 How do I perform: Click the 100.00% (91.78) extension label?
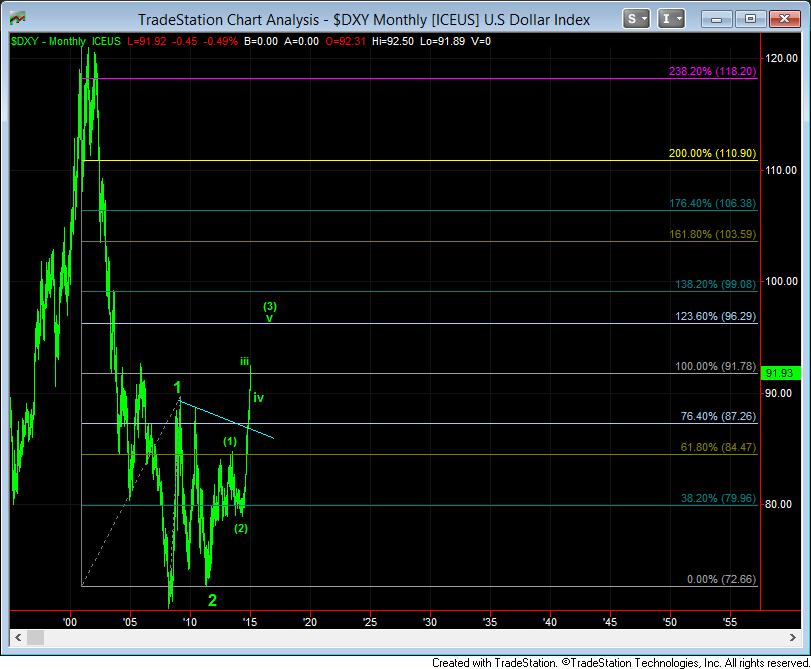click(716, 367)
